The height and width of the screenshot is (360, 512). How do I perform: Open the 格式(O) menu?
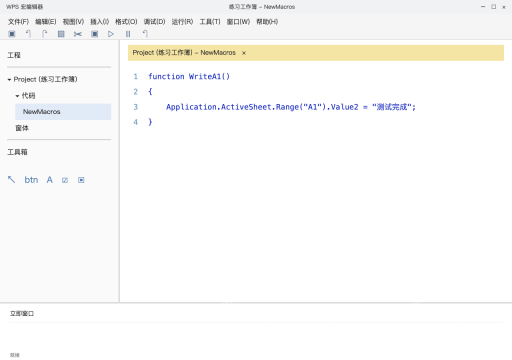coord(126,22)
